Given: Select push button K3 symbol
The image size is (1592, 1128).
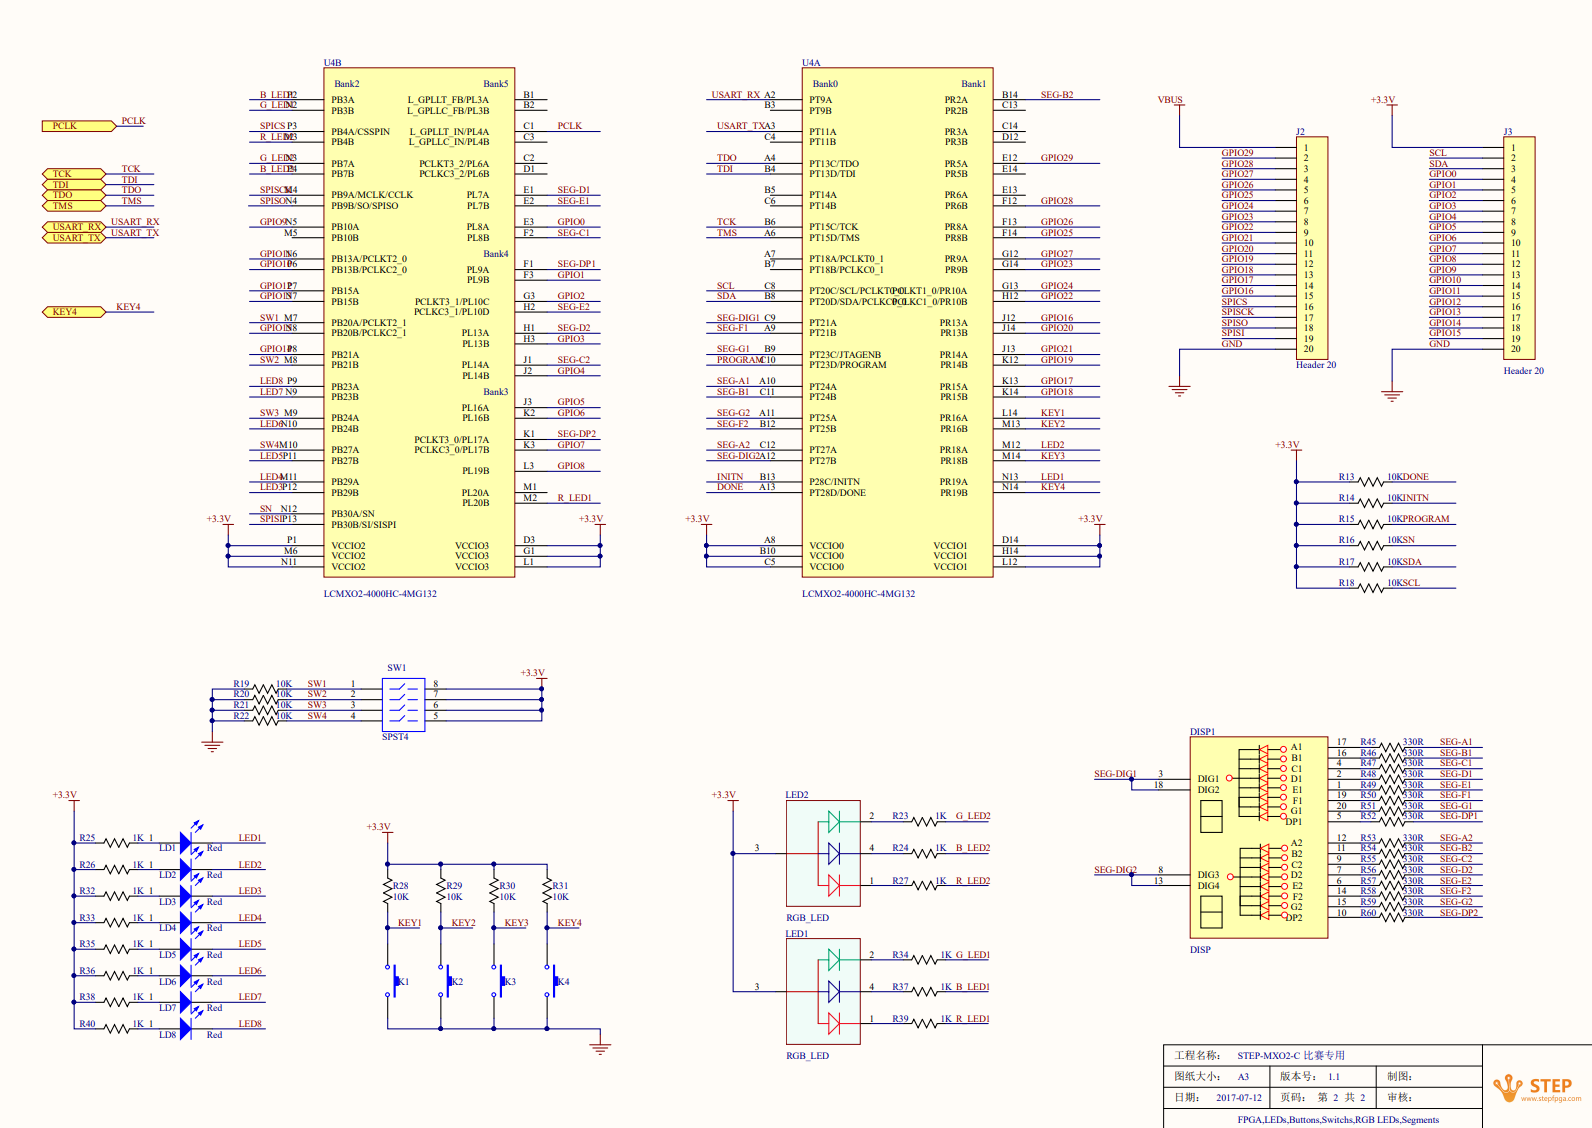Looking at the screenshot, I should click(x=498, y=981).
